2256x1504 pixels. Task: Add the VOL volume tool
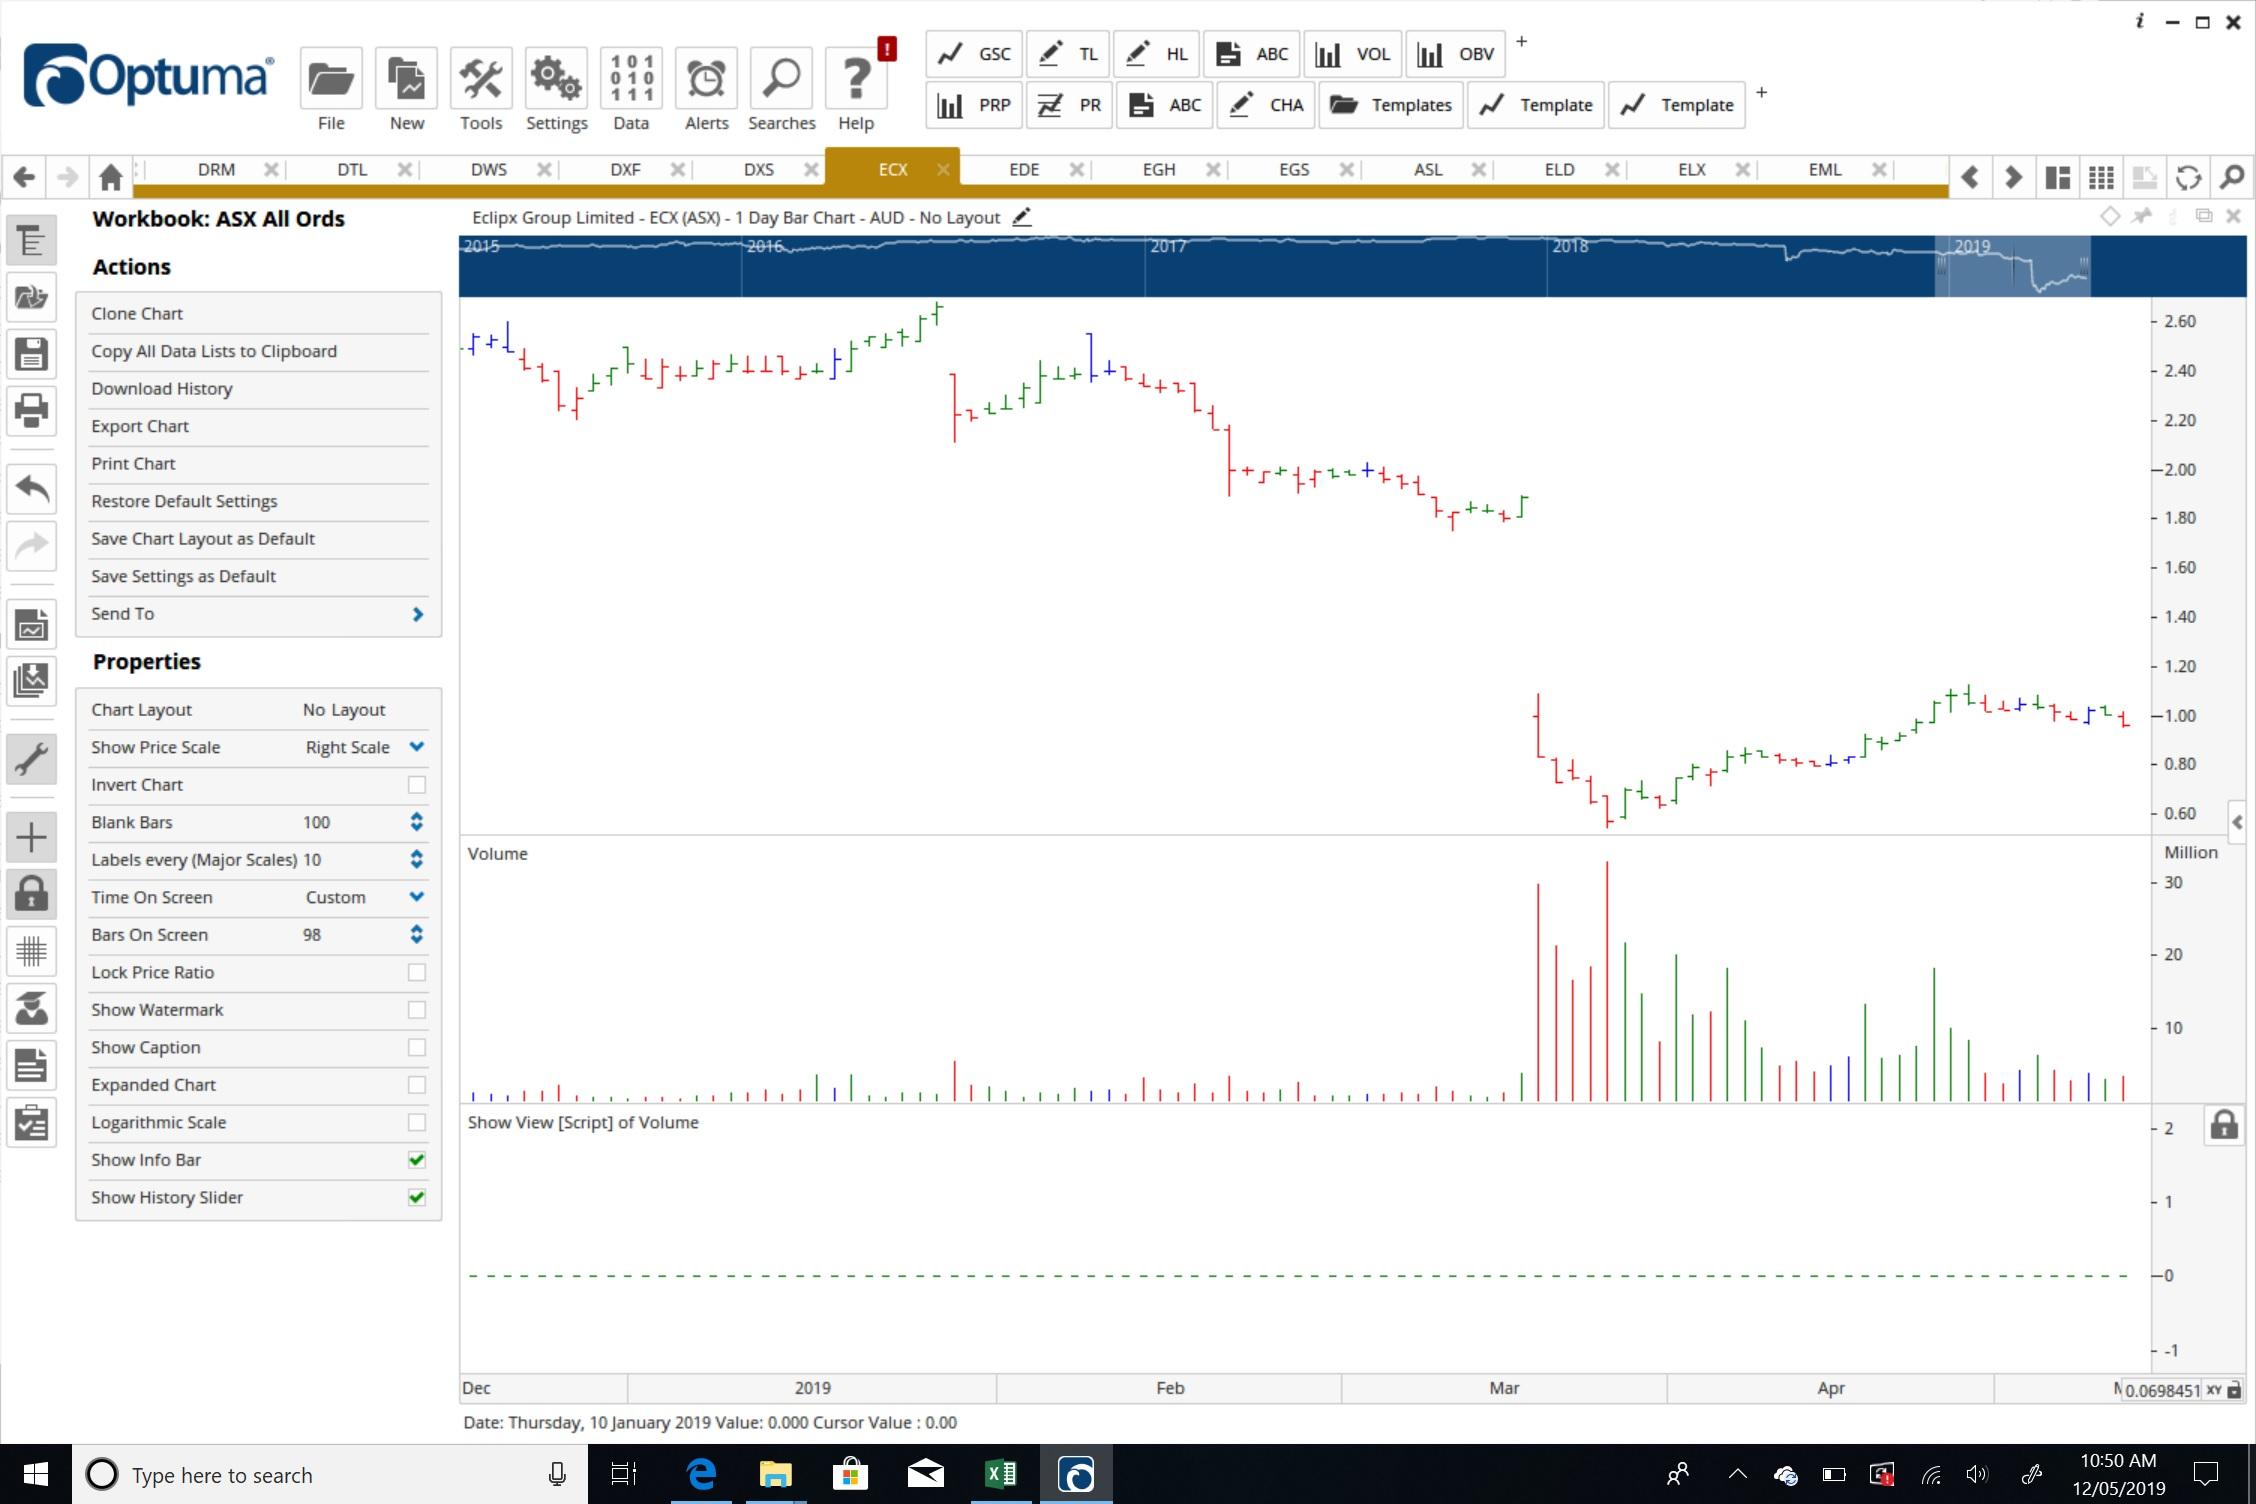[1352, 54]
